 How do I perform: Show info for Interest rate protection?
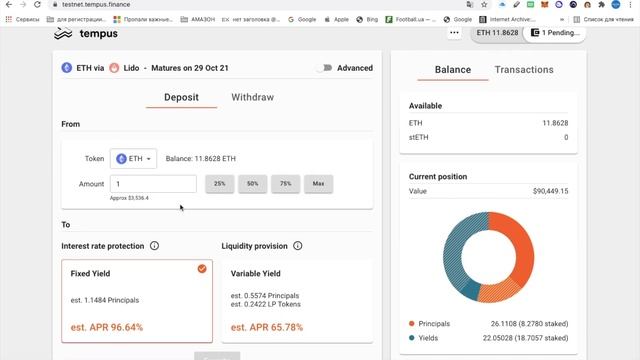click(x=154, y=246)
